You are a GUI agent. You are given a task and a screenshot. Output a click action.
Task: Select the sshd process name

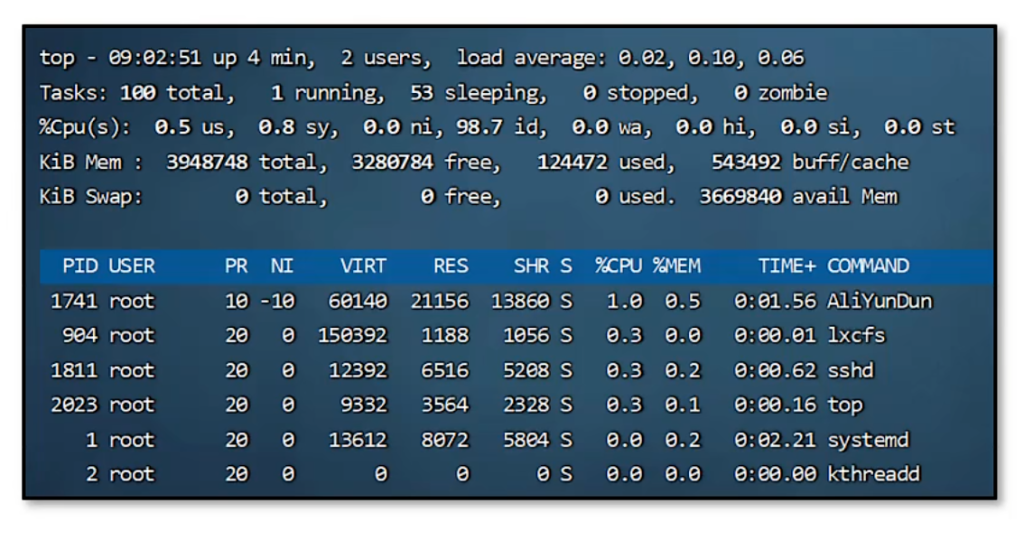click(x=851, y=371)
